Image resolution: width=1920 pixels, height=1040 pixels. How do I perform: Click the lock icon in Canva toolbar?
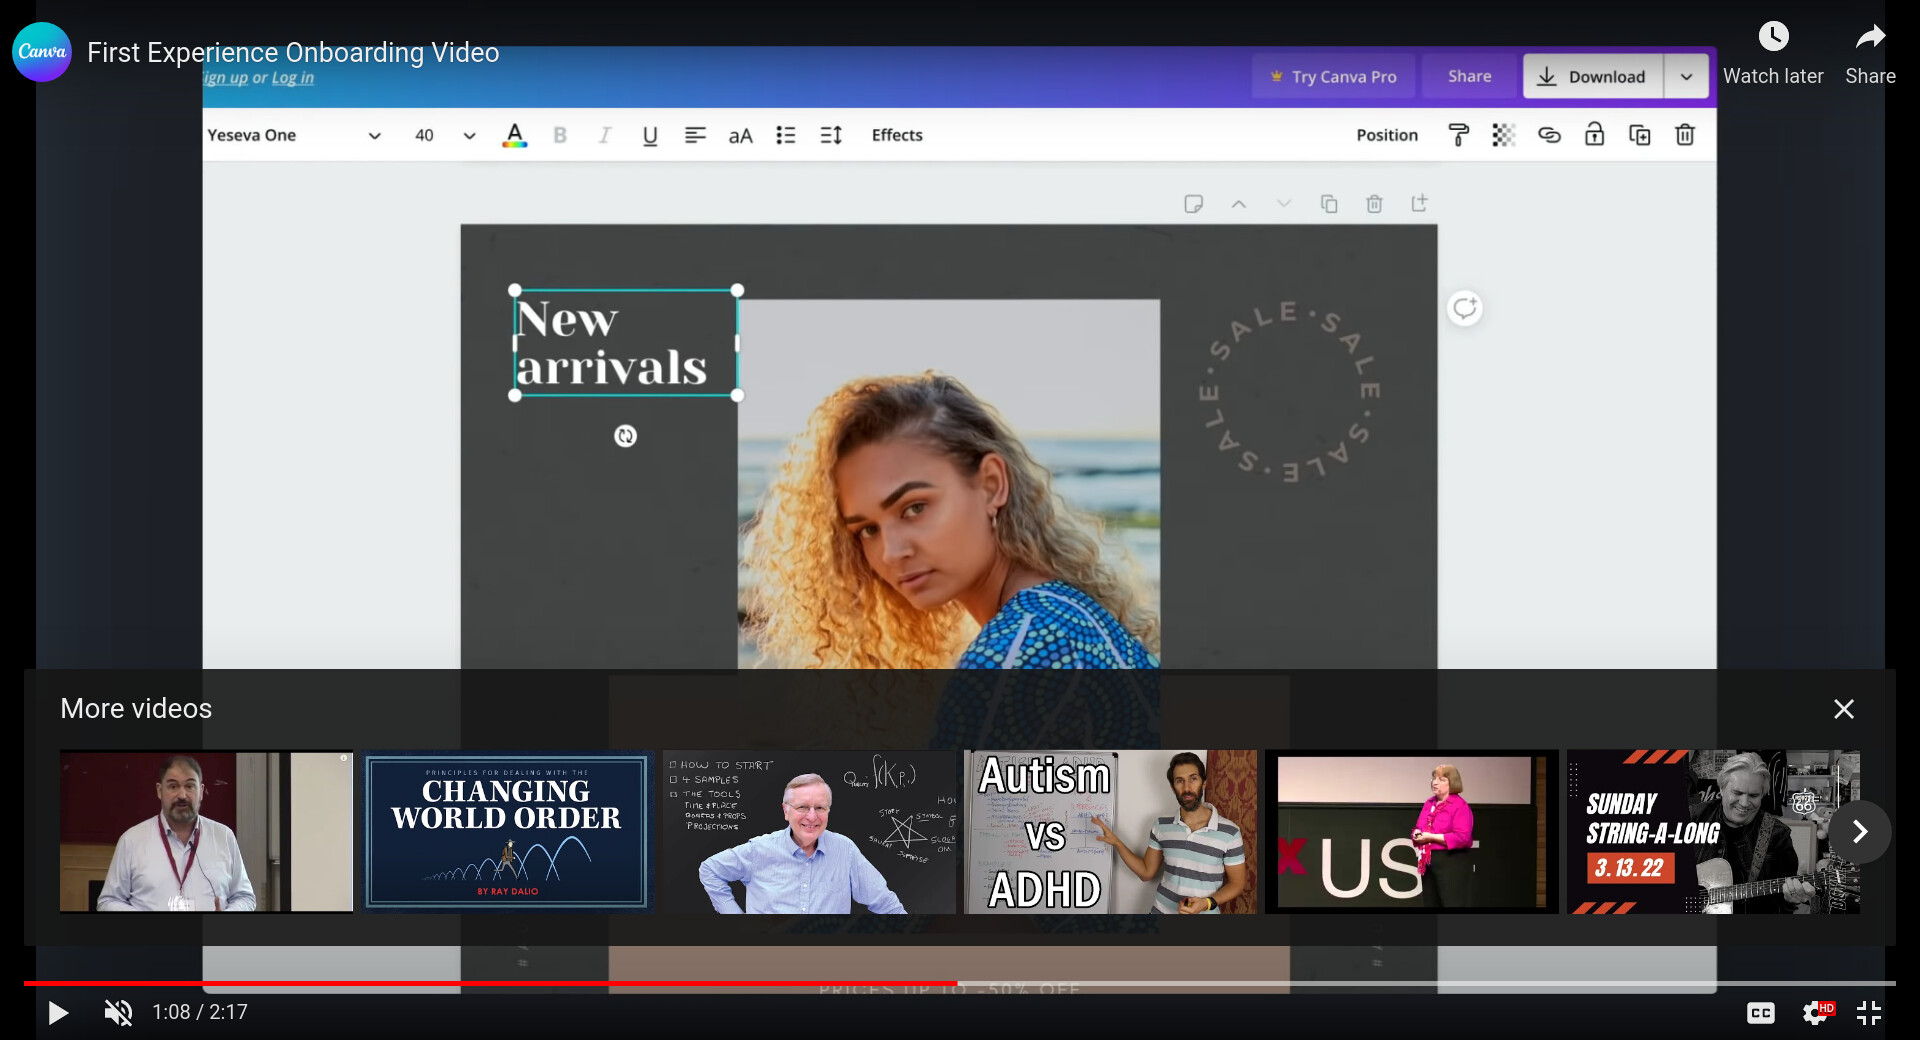point(1594,135)
